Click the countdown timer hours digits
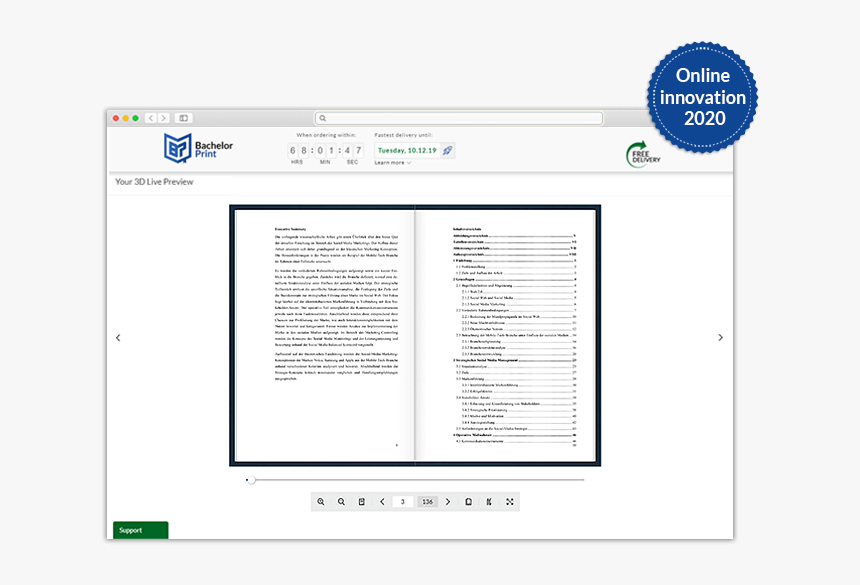860x585 pixels. [x=298, y=150]
